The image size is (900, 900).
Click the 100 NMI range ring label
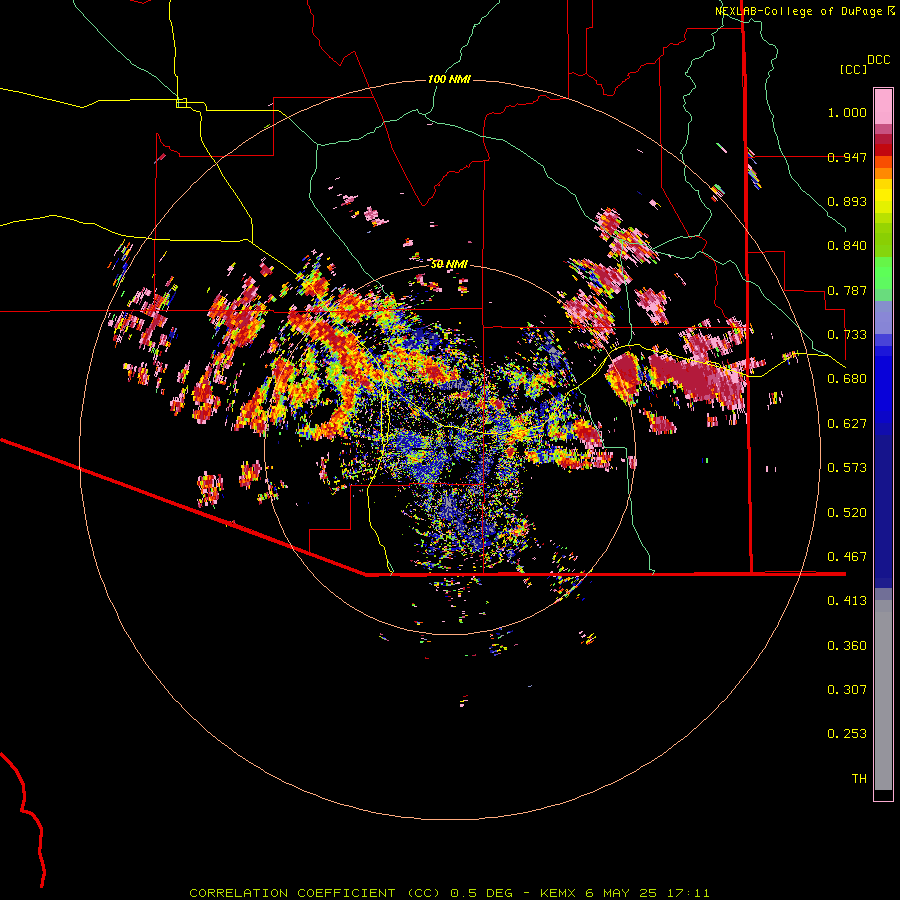tap(449, 79)
